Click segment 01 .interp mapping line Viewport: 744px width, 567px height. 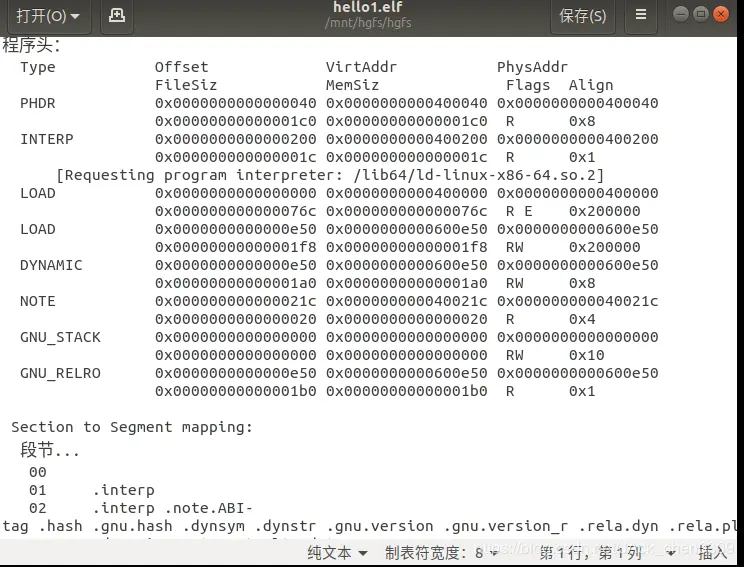pyautogui.click(x=92, y=490)
